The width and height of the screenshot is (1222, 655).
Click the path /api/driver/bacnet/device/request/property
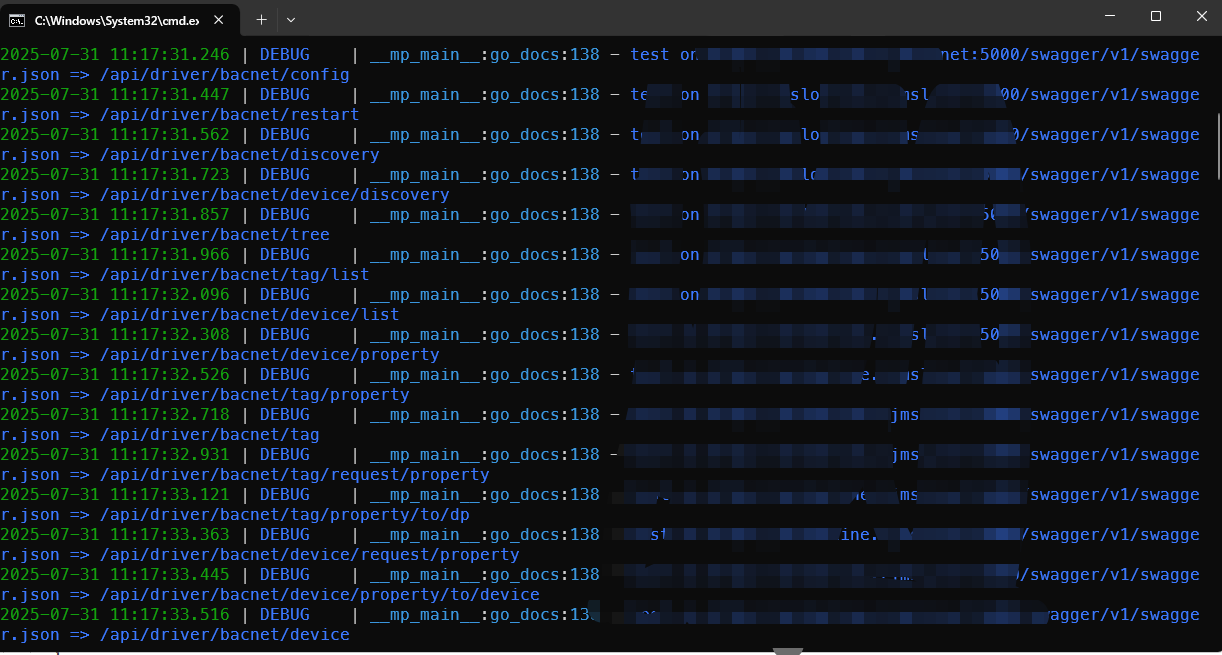(x=310, y=555)
